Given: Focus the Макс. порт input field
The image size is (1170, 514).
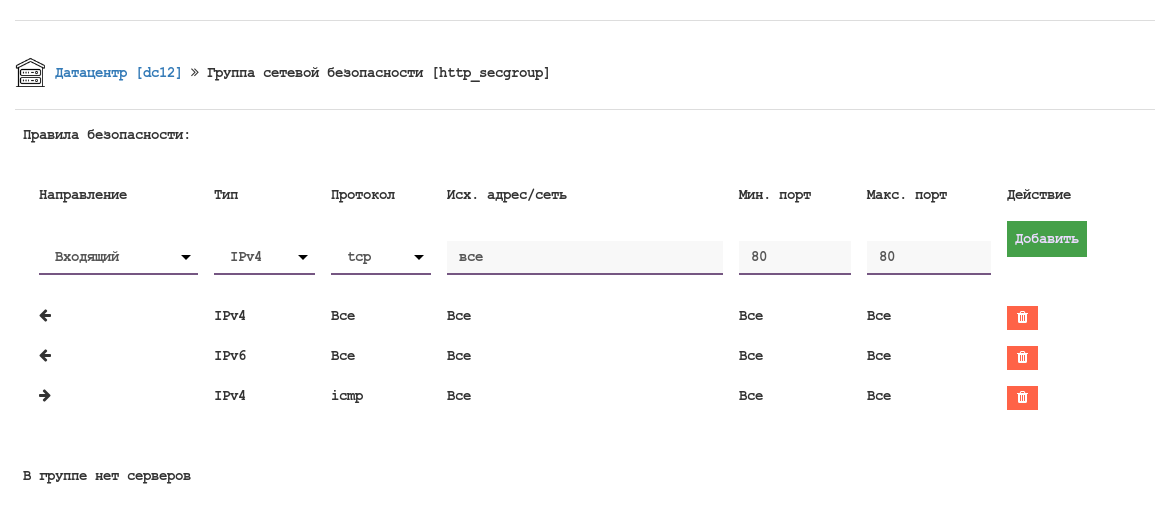Looking at the screenshot, I should click(928, 257).
